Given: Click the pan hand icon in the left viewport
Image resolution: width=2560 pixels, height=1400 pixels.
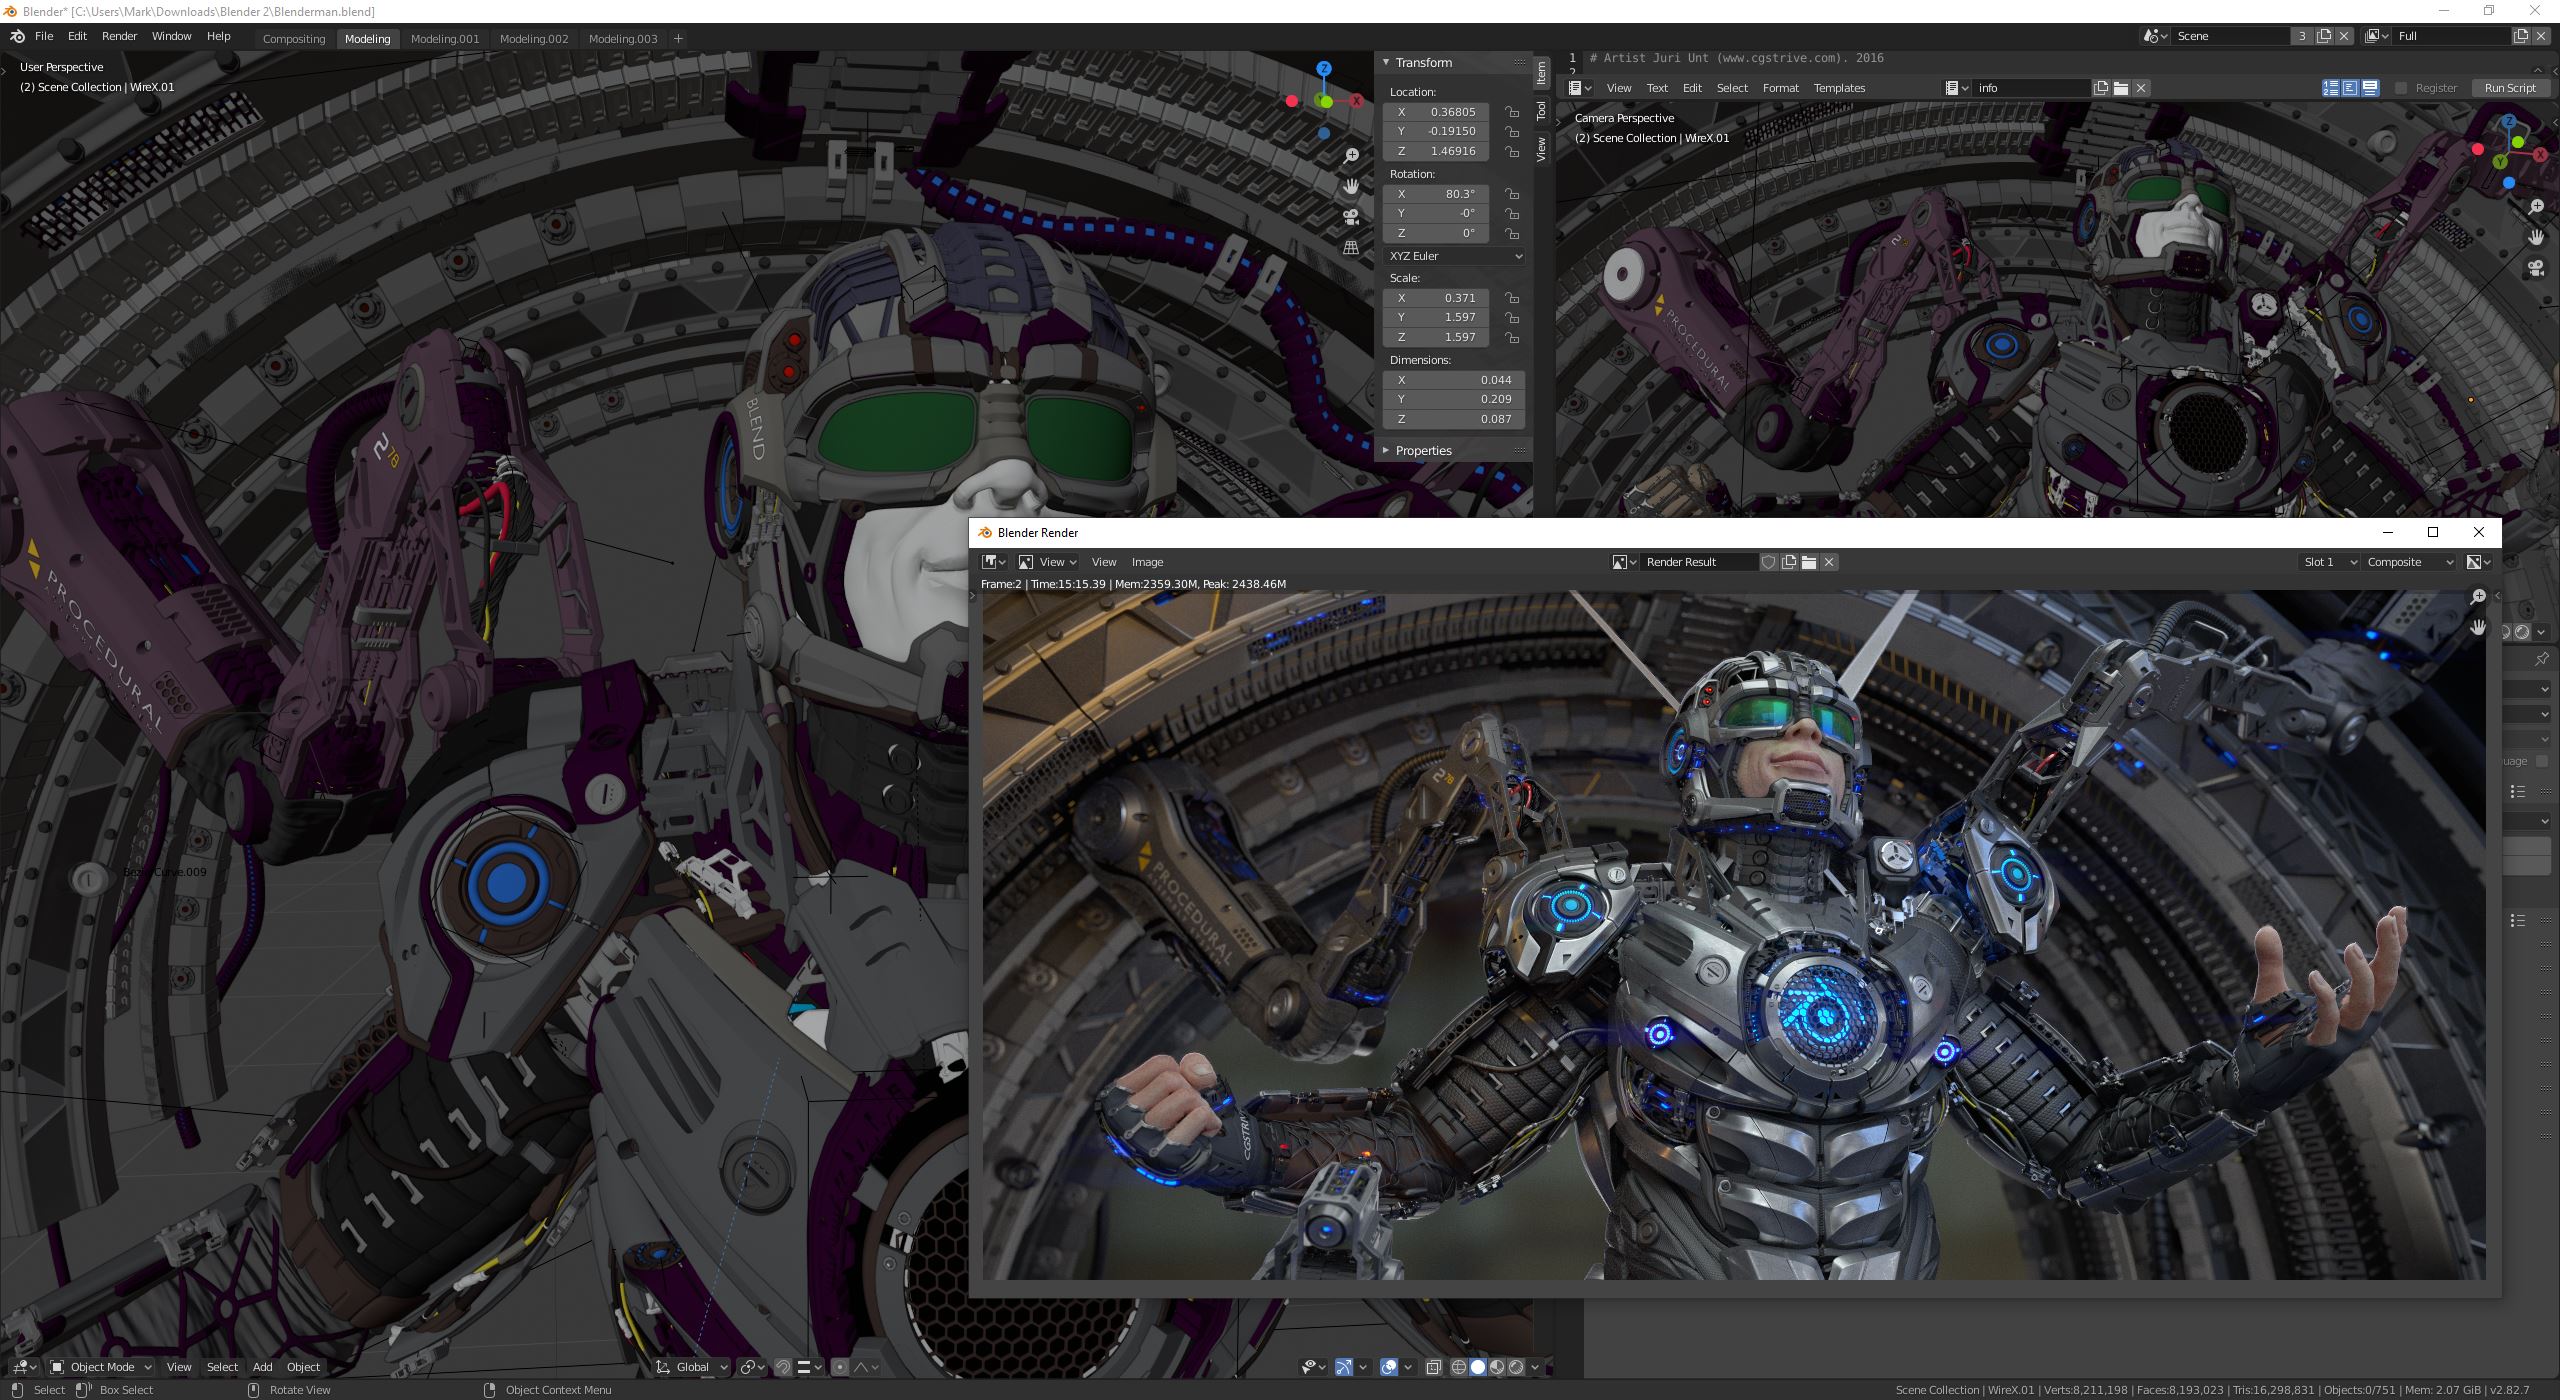Looking at the screenshot, I should point(1351,187).
